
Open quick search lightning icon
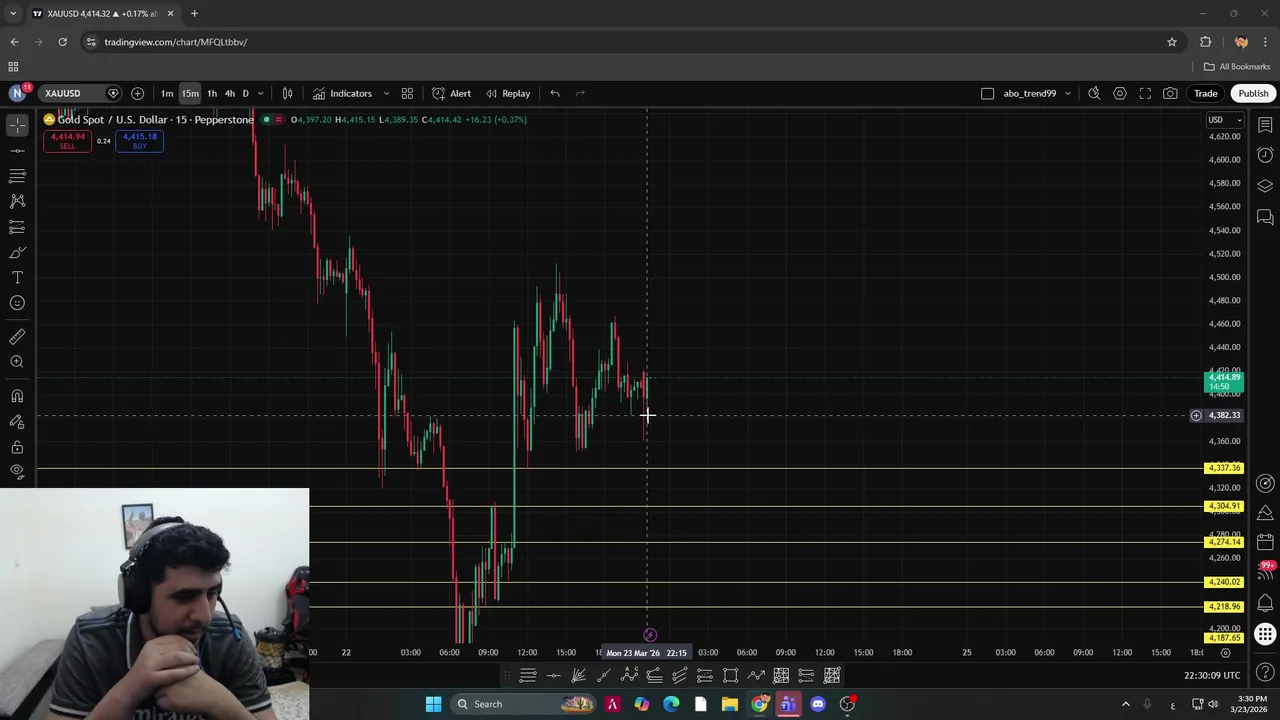click(x=1094, y=93)
